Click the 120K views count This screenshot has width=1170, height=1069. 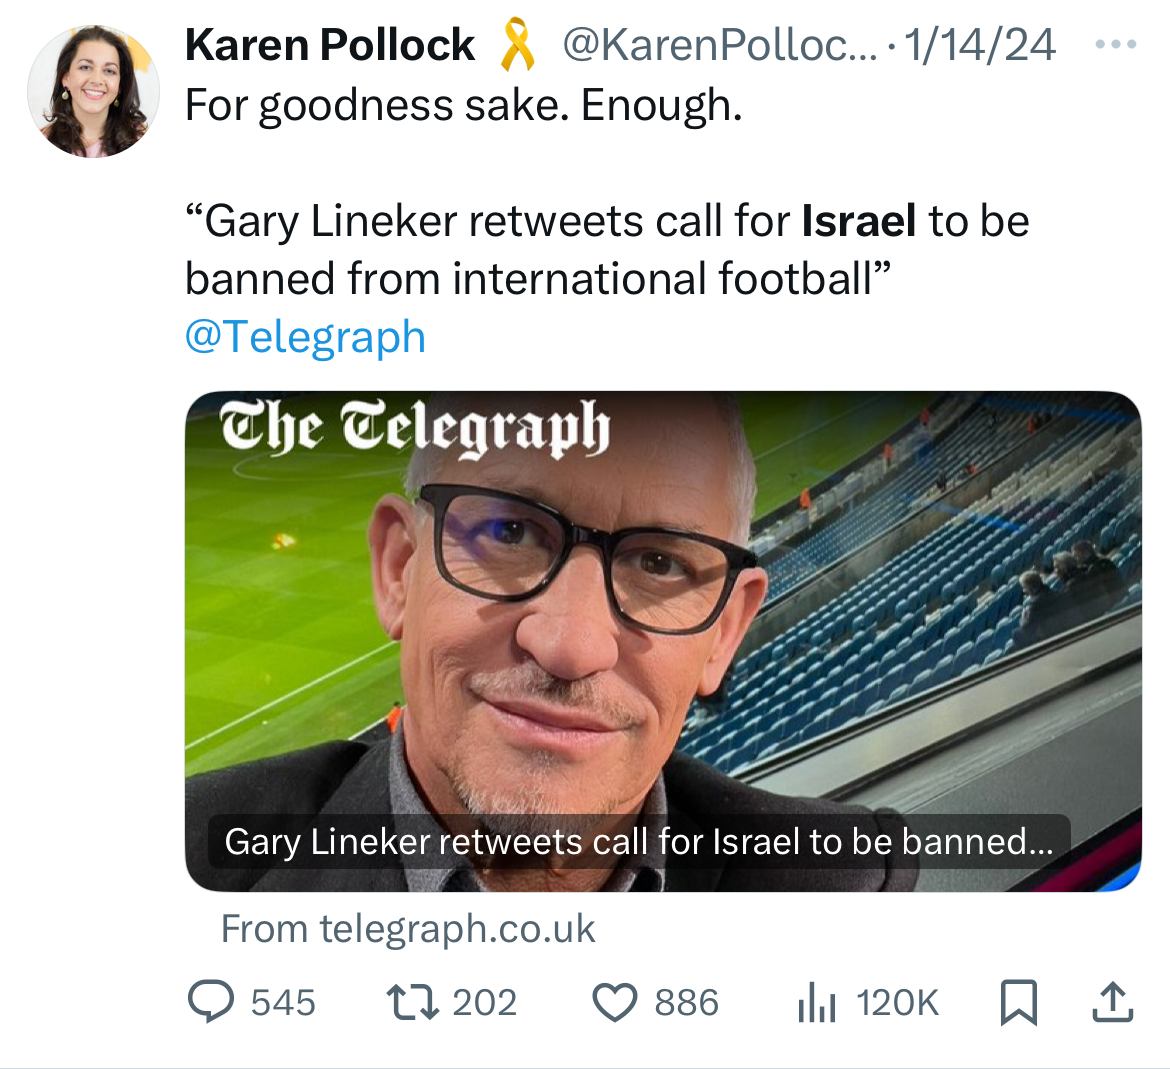click(x=898, y=1003)
